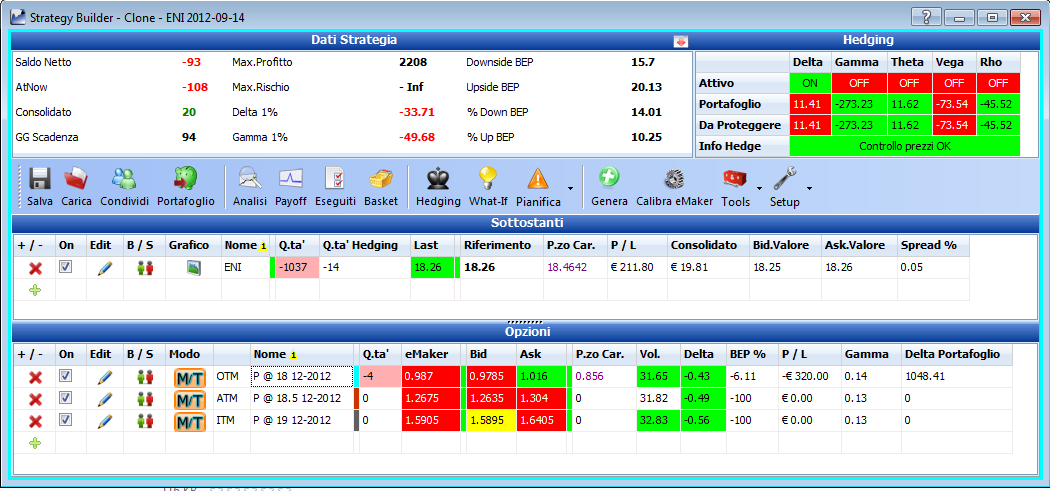Open the Hedging chess king icon
The image size is (1050, 491).
click(438, 180)
